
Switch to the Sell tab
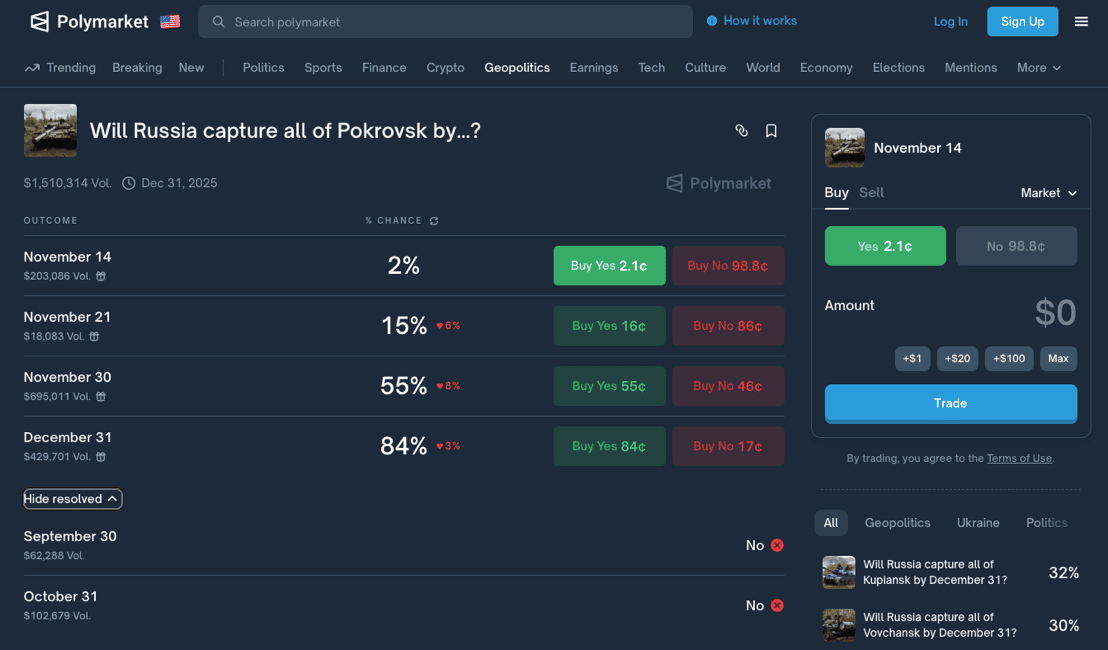coord(871,192)
